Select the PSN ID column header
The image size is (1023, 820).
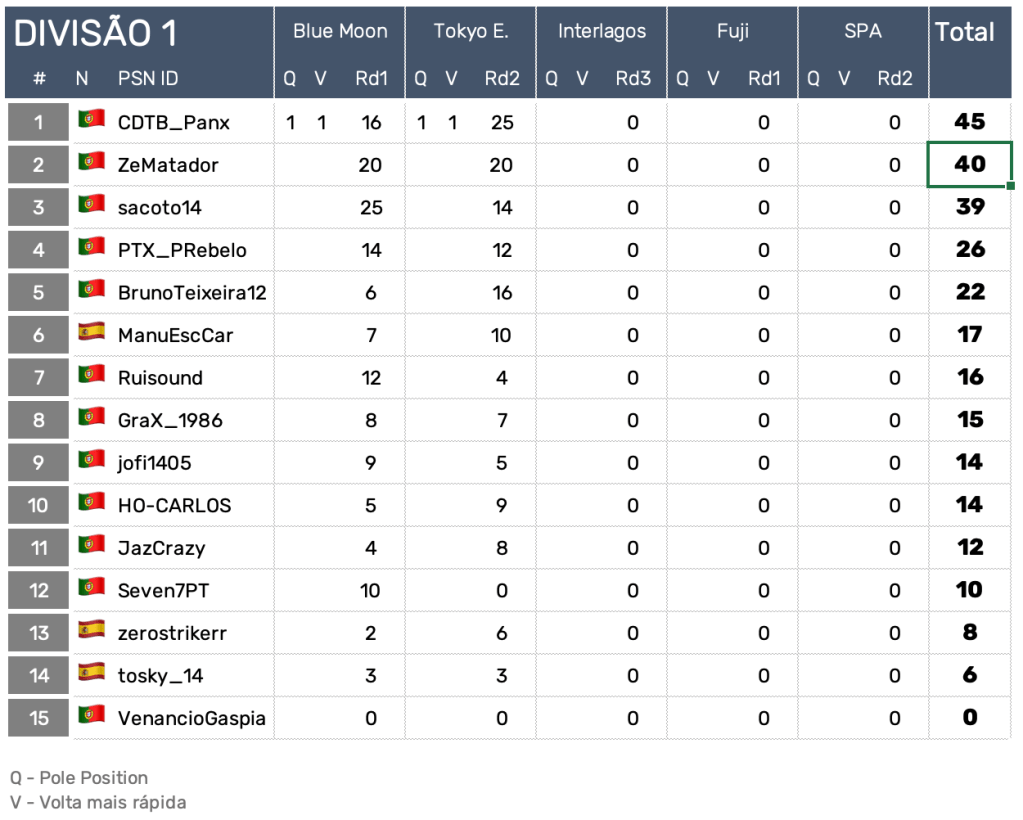point(148,78)
